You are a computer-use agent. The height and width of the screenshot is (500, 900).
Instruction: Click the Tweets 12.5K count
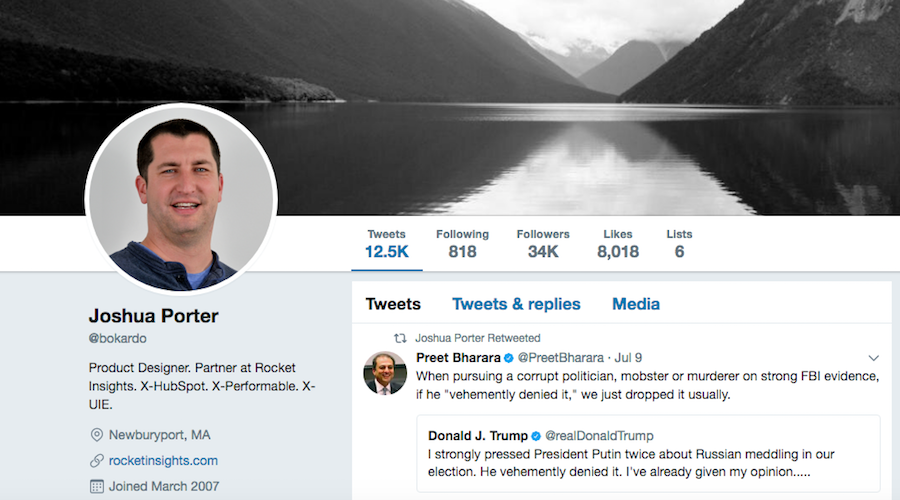click(x=387, y=244)
